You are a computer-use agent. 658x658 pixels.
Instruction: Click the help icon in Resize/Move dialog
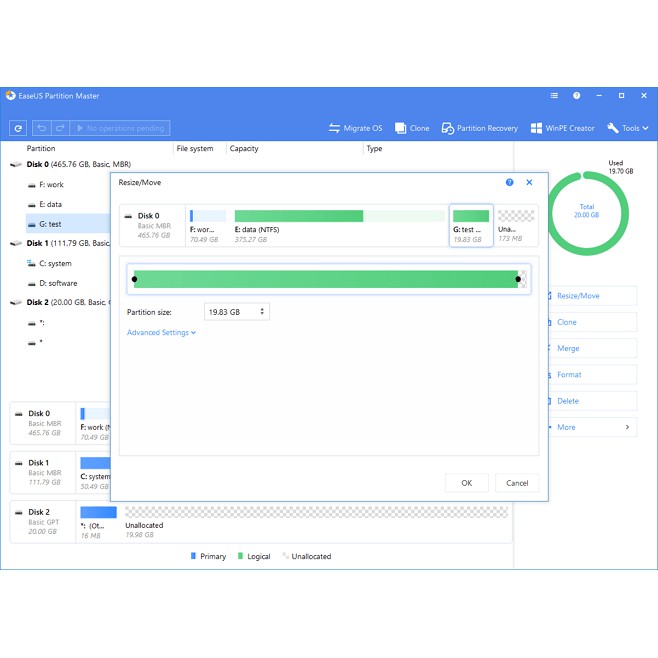510,183
